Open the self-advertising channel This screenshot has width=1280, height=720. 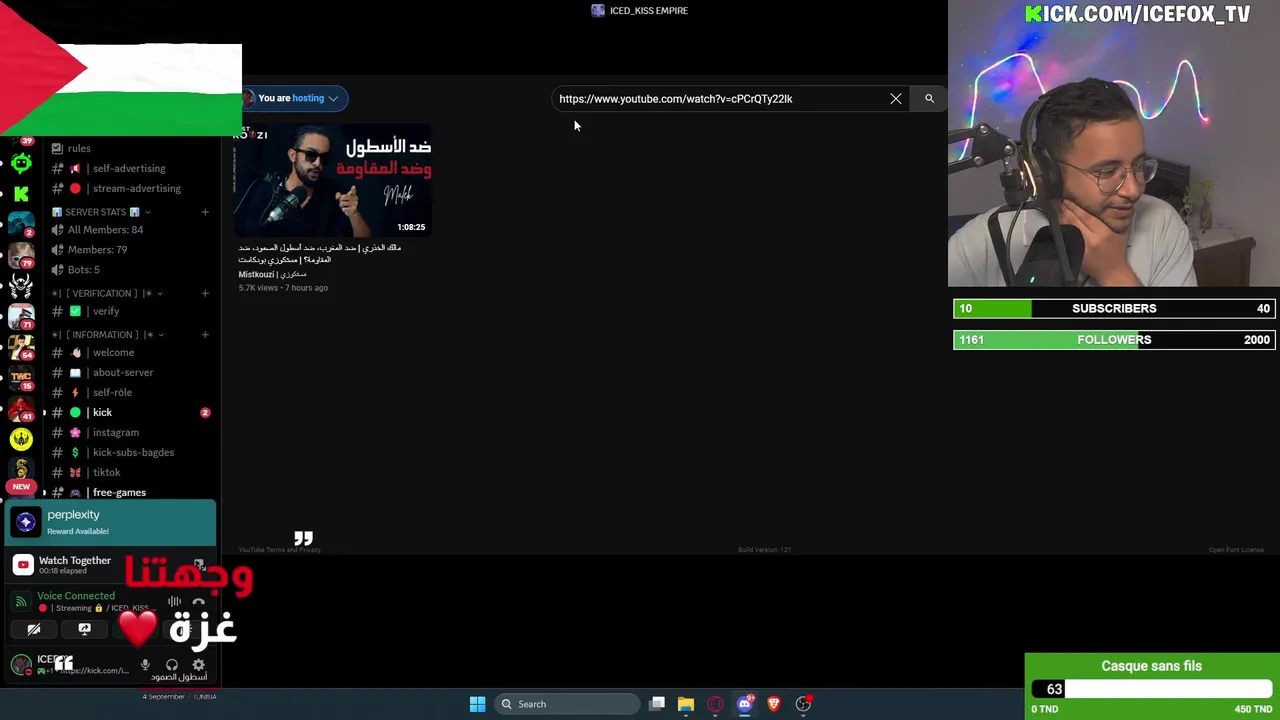click(x=129, y=168)
